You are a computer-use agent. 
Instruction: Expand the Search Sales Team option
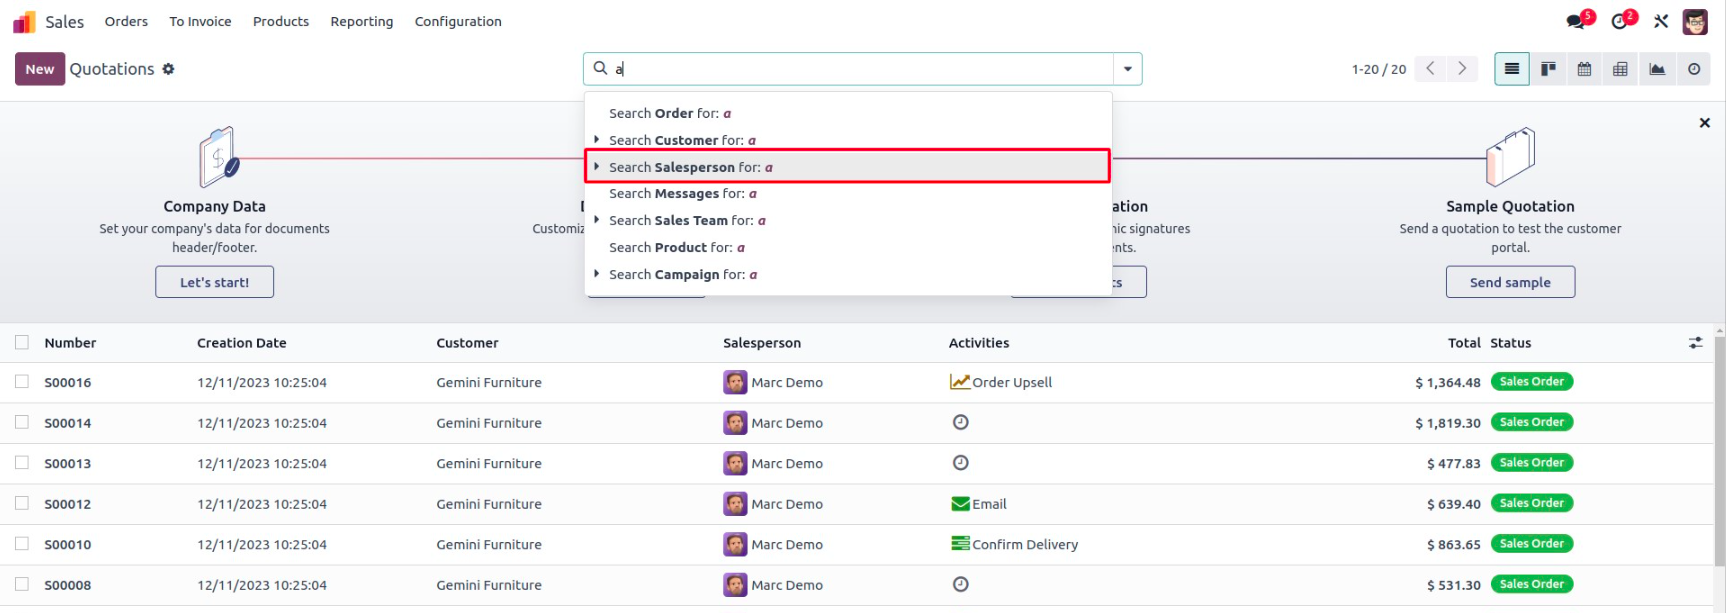pyautogui.click(x=597, y=220)
